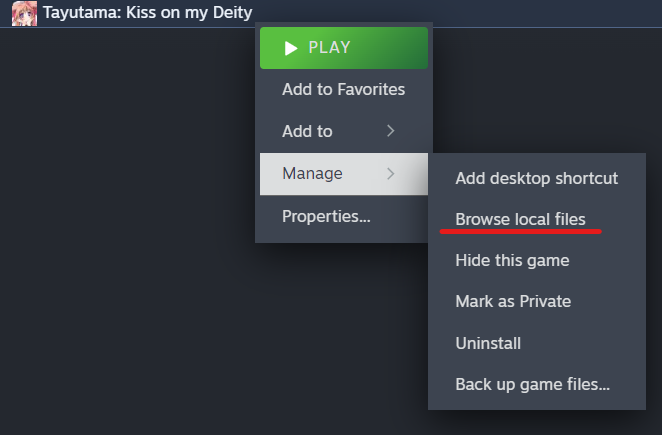Launch the game with the PLAY button
662x435 pixels.
[344, 48]
